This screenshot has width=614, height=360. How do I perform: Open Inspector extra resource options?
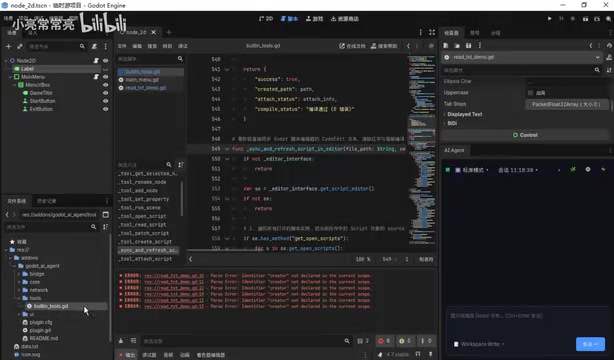pos(480,45)
